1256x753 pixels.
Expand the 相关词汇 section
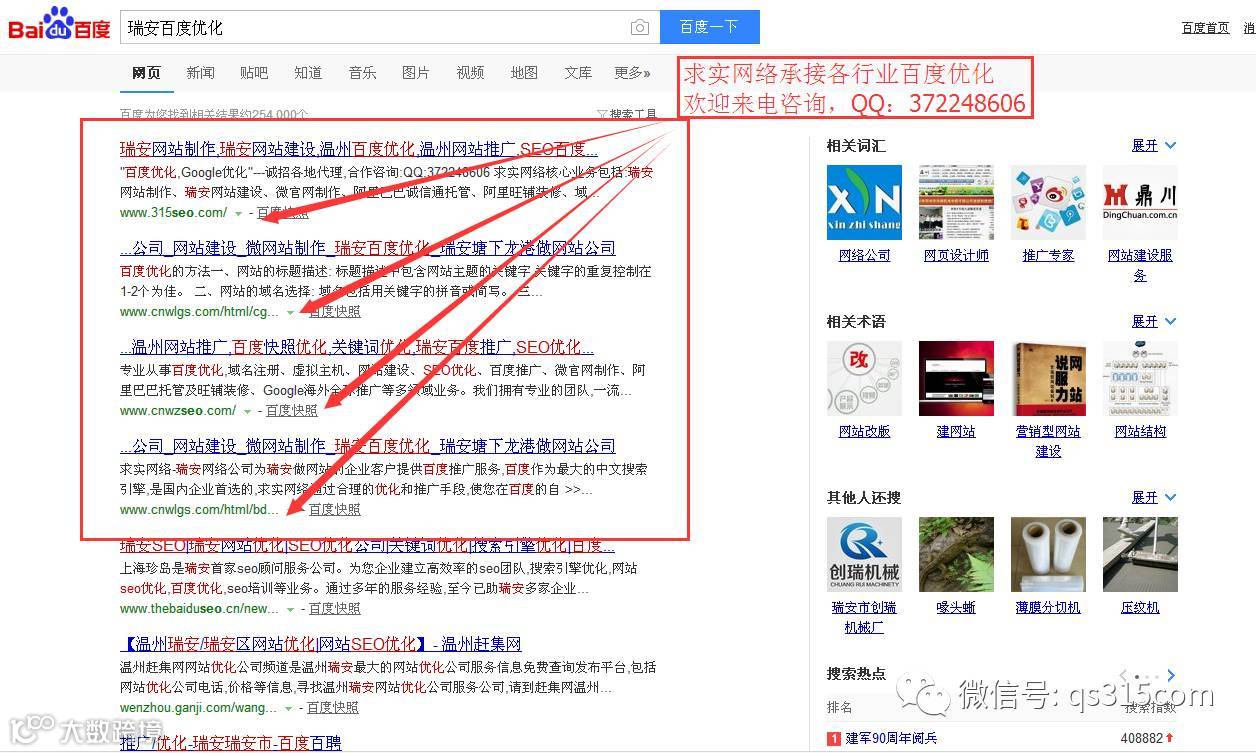pyautogui.click(x=1154, y=146)
